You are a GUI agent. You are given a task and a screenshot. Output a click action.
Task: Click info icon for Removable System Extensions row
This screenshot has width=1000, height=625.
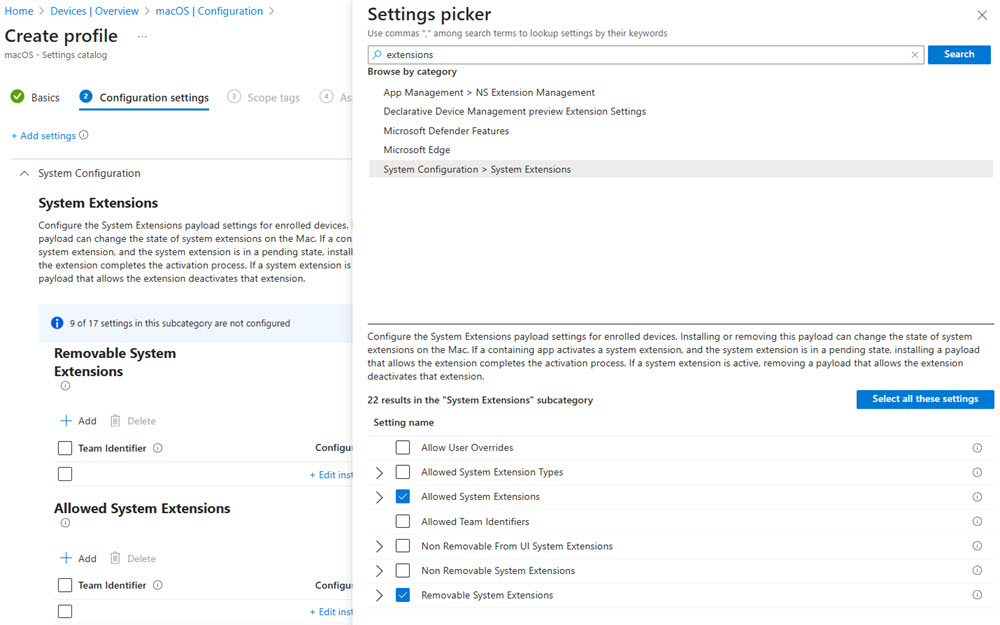pyautogui.click(x=977, y=596)
